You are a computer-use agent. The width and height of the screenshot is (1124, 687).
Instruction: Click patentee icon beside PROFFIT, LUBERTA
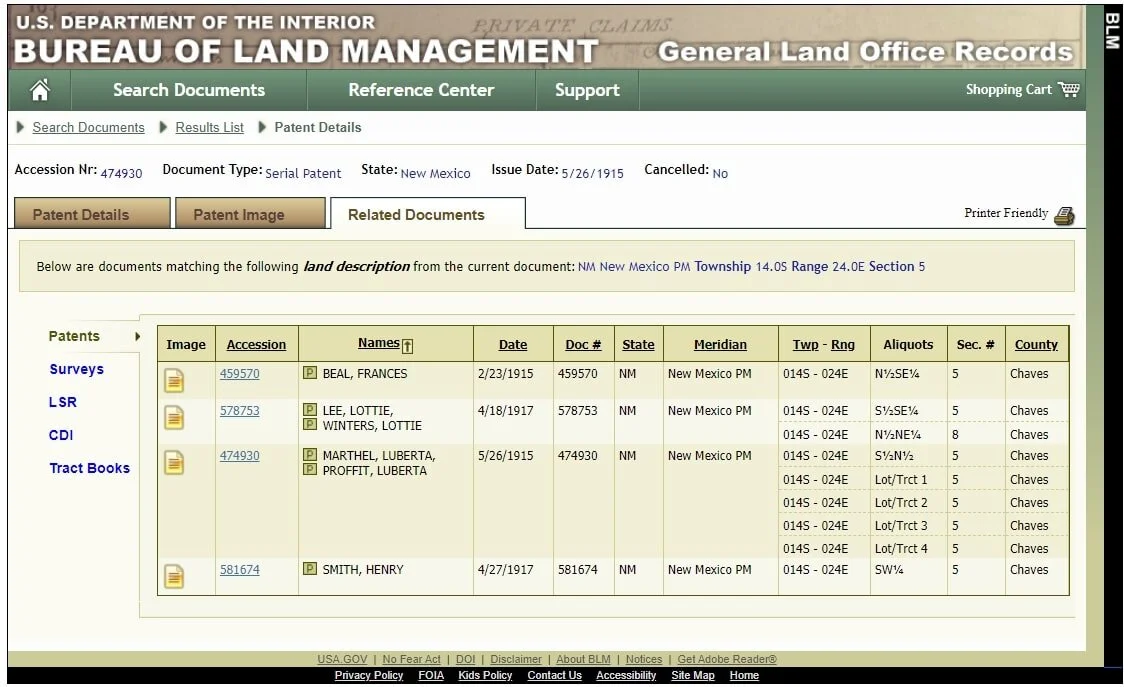coord(310,470)
